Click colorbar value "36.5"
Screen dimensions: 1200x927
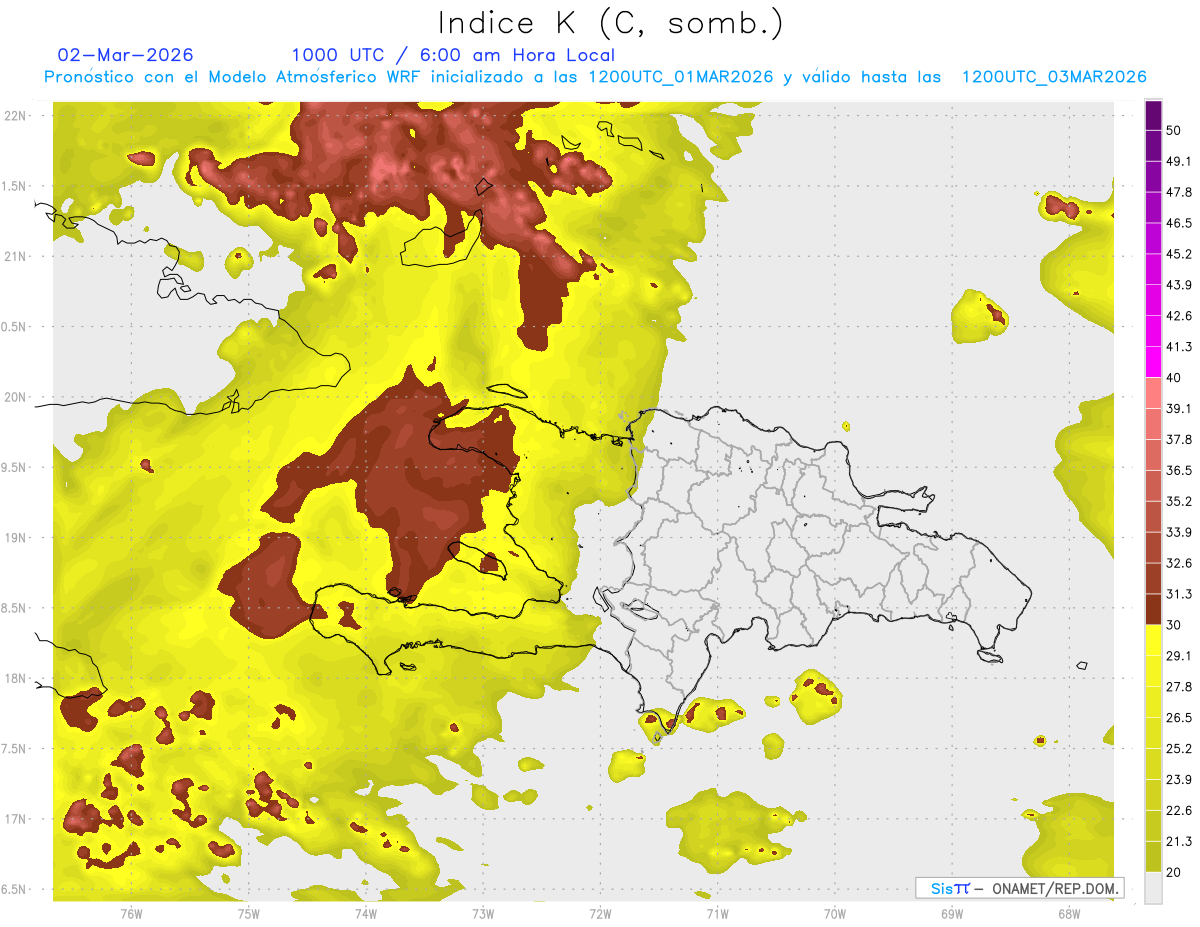click(x=1179, y=470)
